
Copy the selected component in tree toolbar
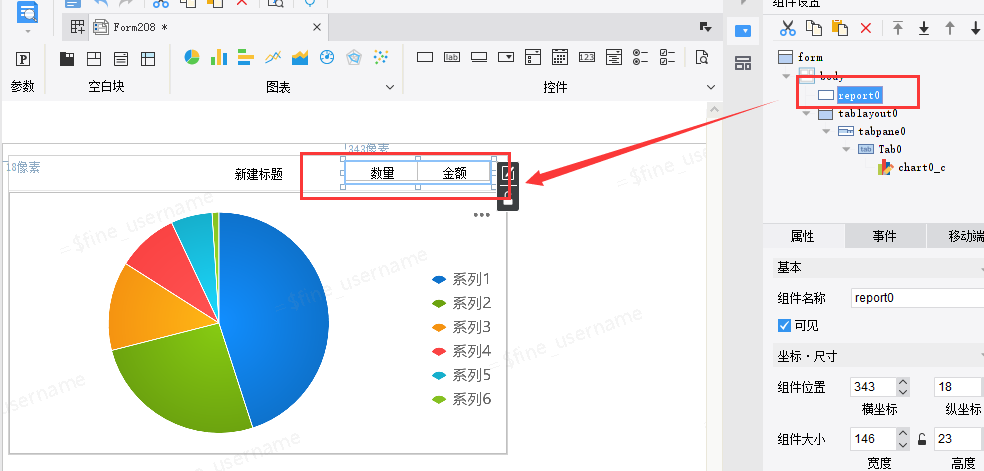point(814,28)
